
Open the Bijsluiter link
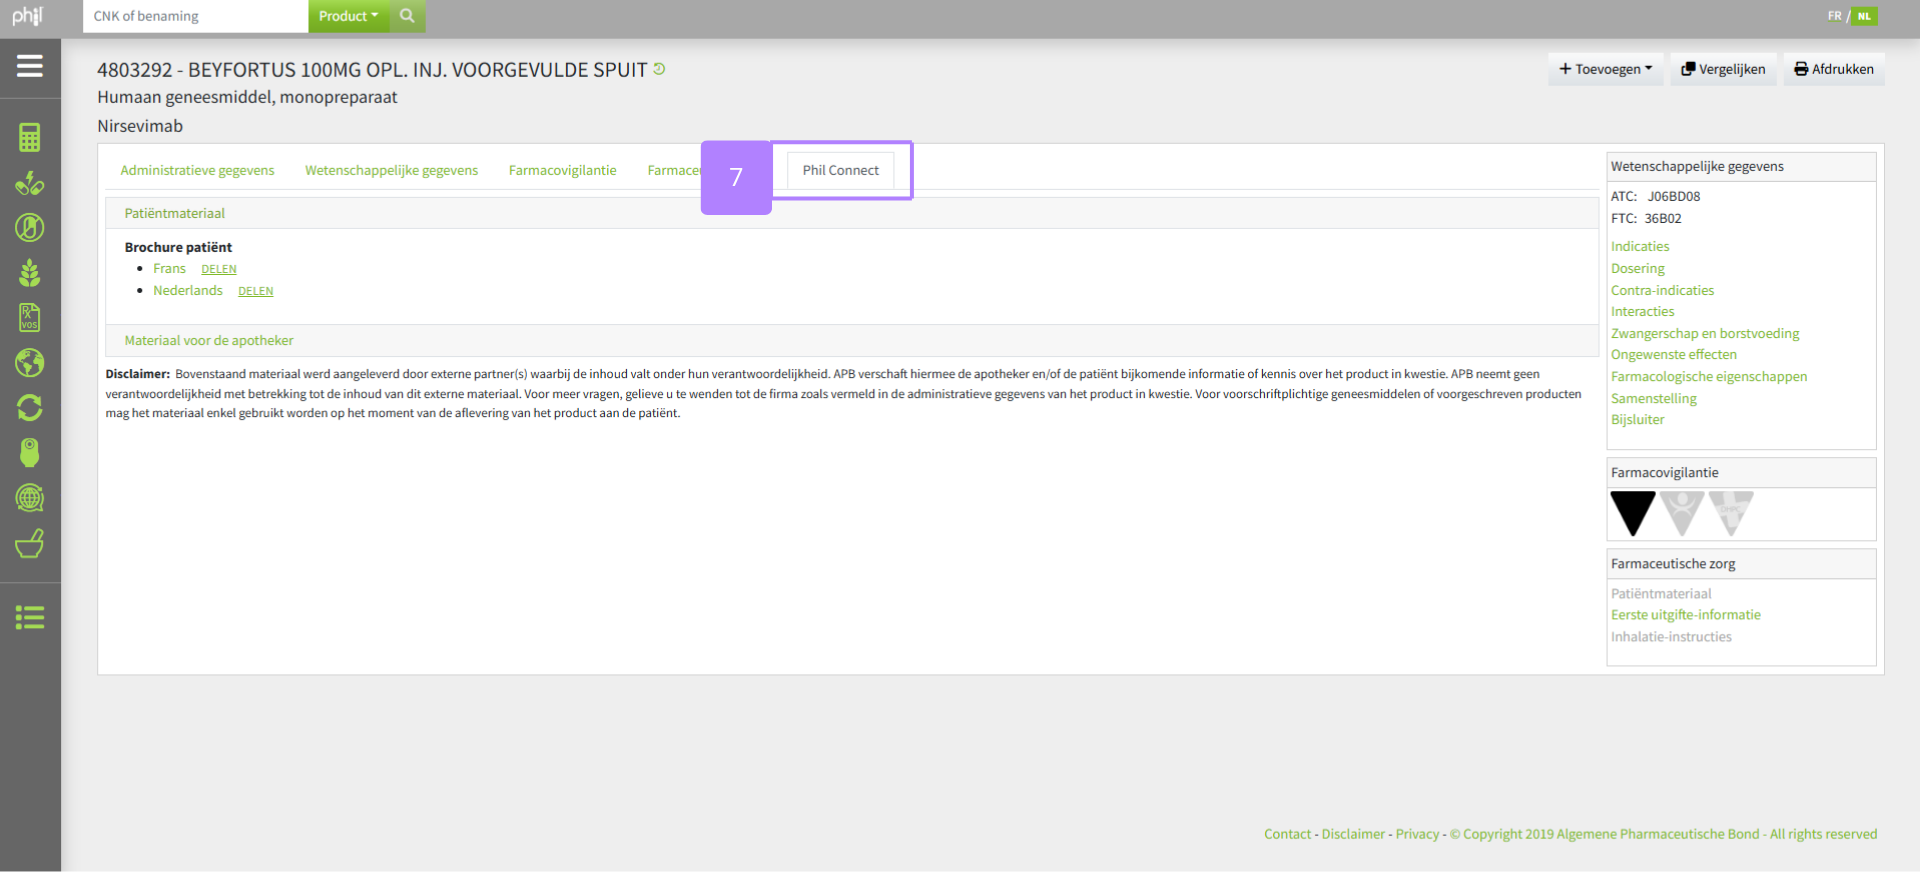click(1638, 419)
